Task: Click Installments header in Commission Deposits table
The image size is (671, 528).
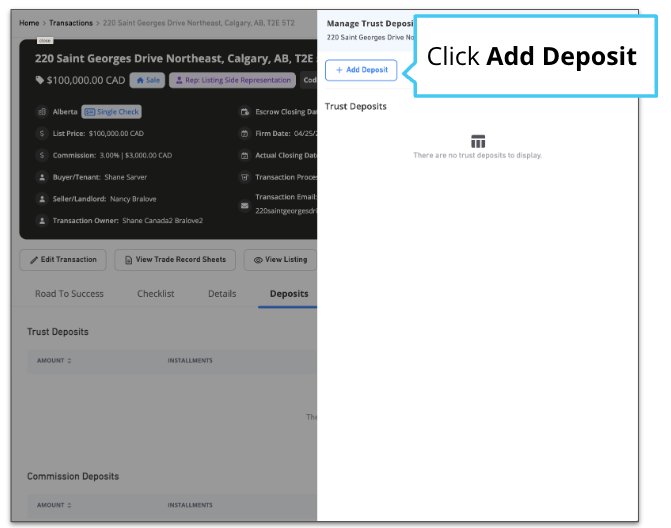Action: click(x=190, y=505)
